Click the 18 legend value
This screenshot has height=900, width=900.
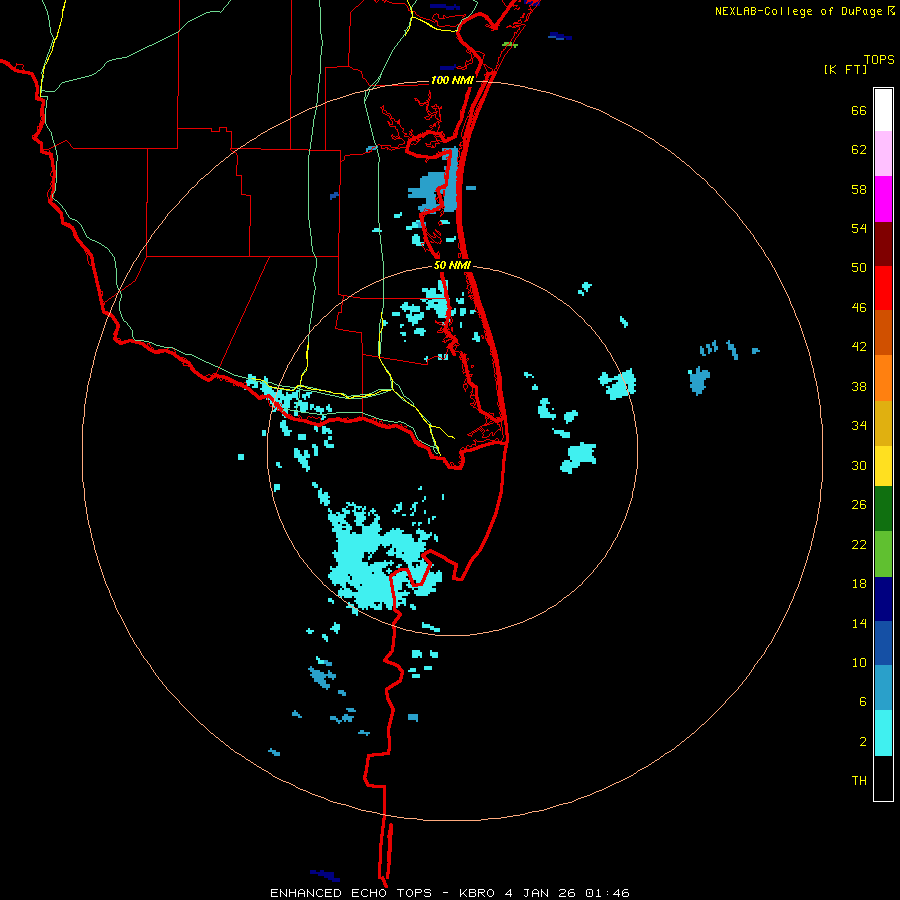(859, 584)
